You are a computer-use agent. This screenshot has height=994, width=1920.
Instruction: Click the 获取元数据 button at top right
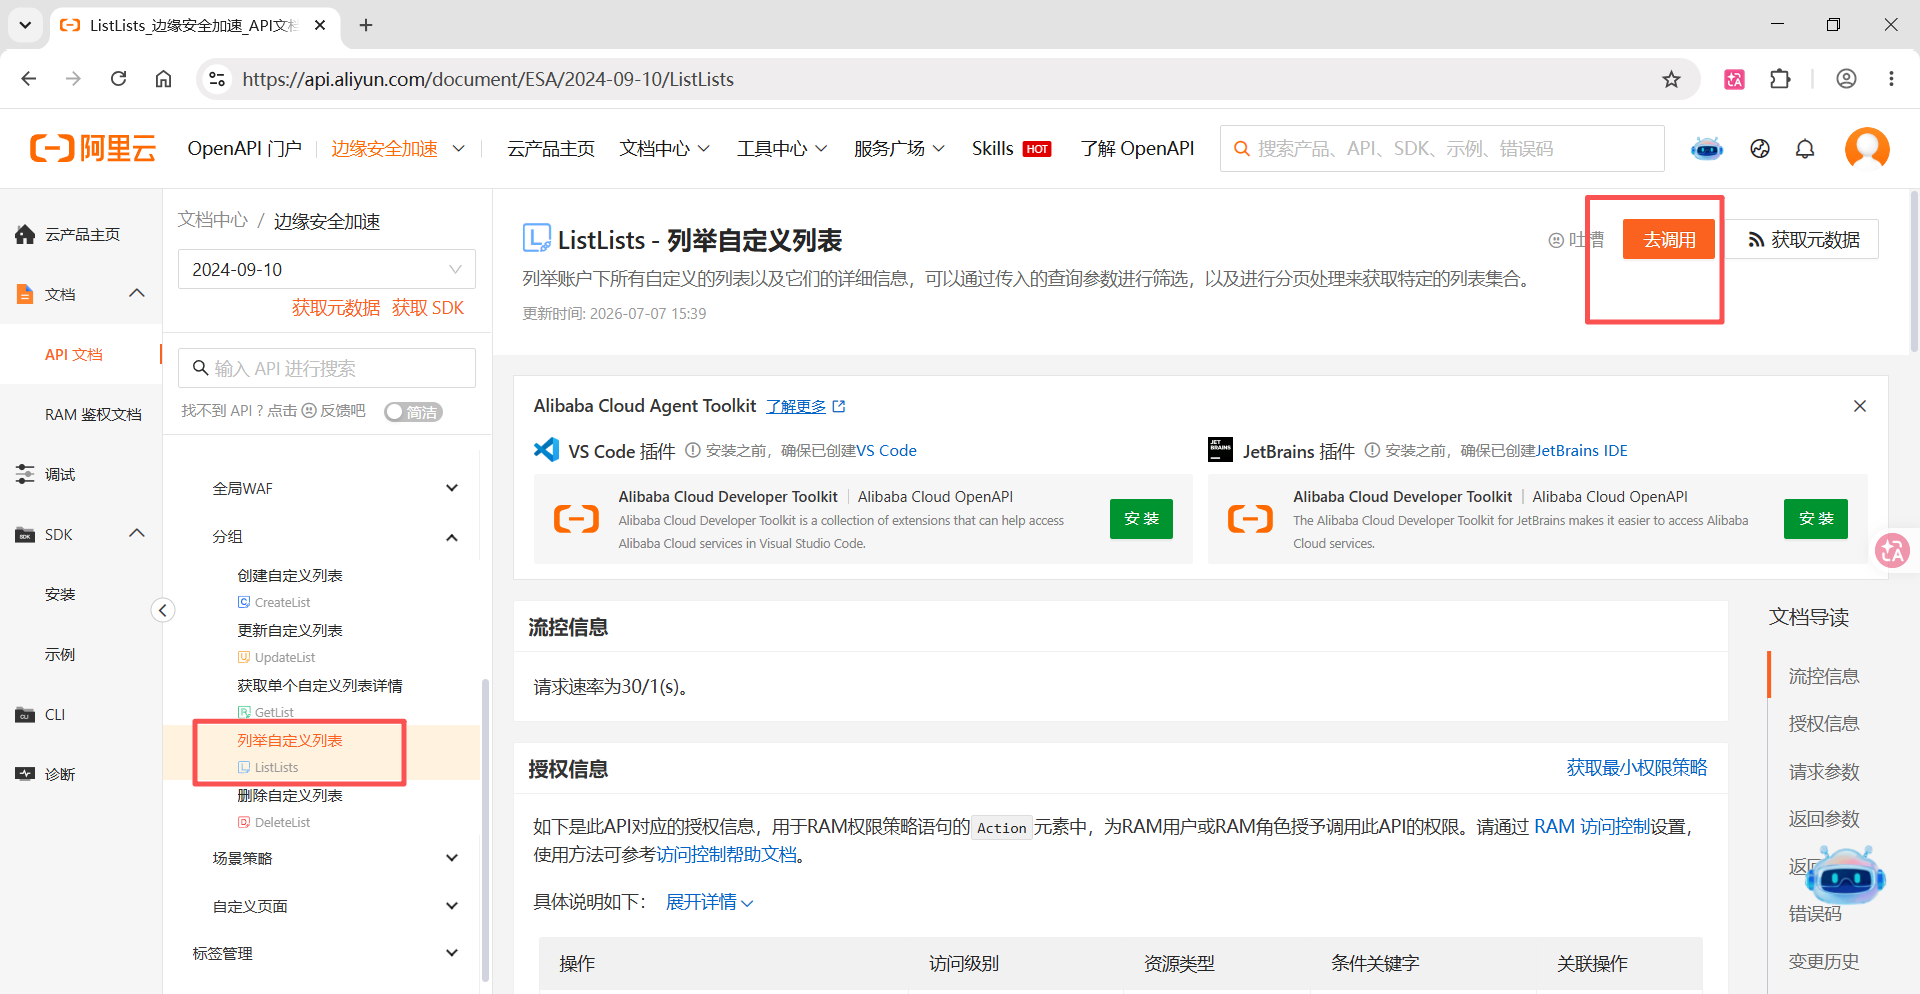coord(1803,240)
